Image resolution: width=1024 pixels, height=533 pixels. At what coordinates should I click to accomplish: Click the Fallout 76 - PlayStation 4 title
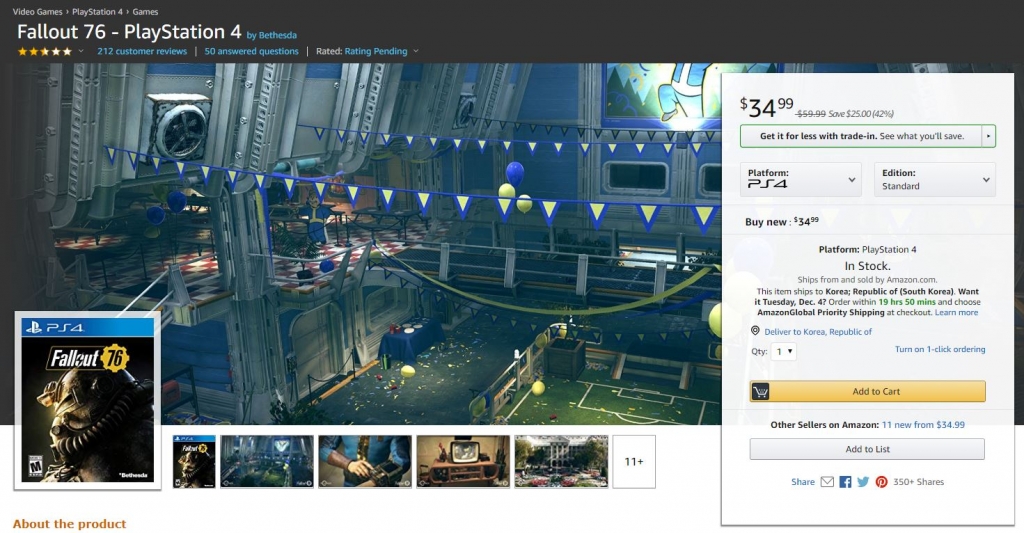point(129,31)
